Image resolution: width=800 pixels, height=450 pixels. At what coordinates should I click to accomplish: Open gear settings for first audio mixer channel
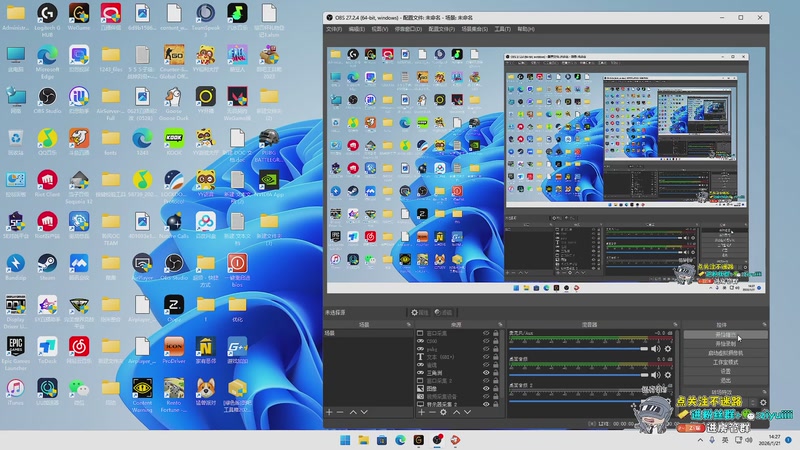(669, 349)
